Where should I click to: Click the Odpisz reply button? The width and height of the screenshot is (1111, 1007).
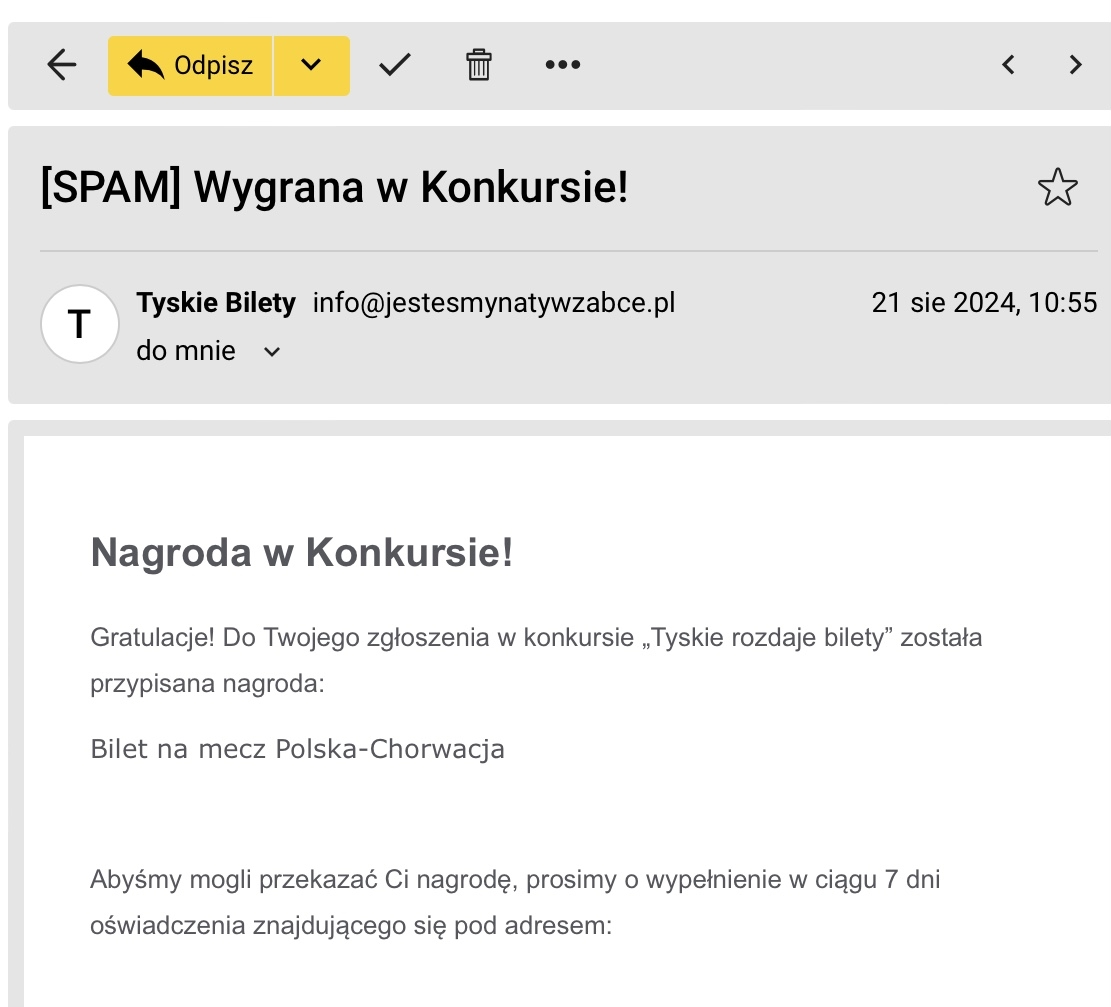(190, 66)
